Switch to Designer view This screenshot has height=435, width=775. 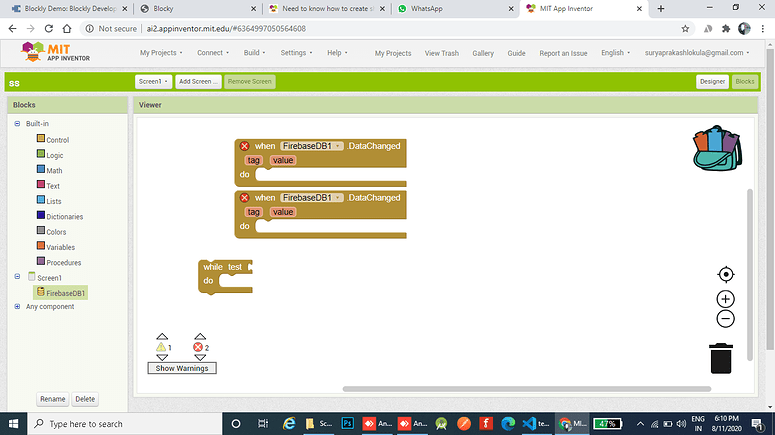coord(711,81)
